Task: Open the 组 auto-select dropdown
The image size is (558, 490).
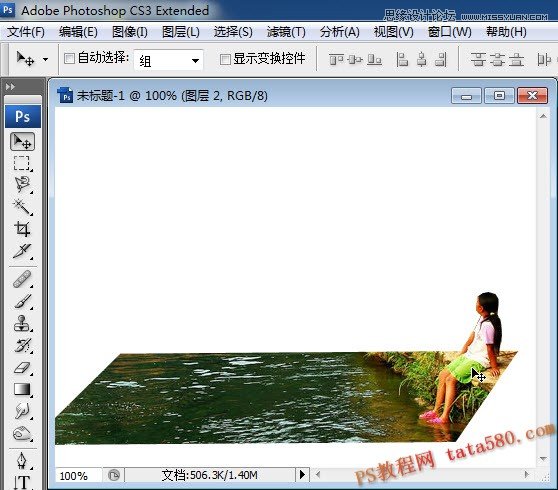Action: point(168,60)
